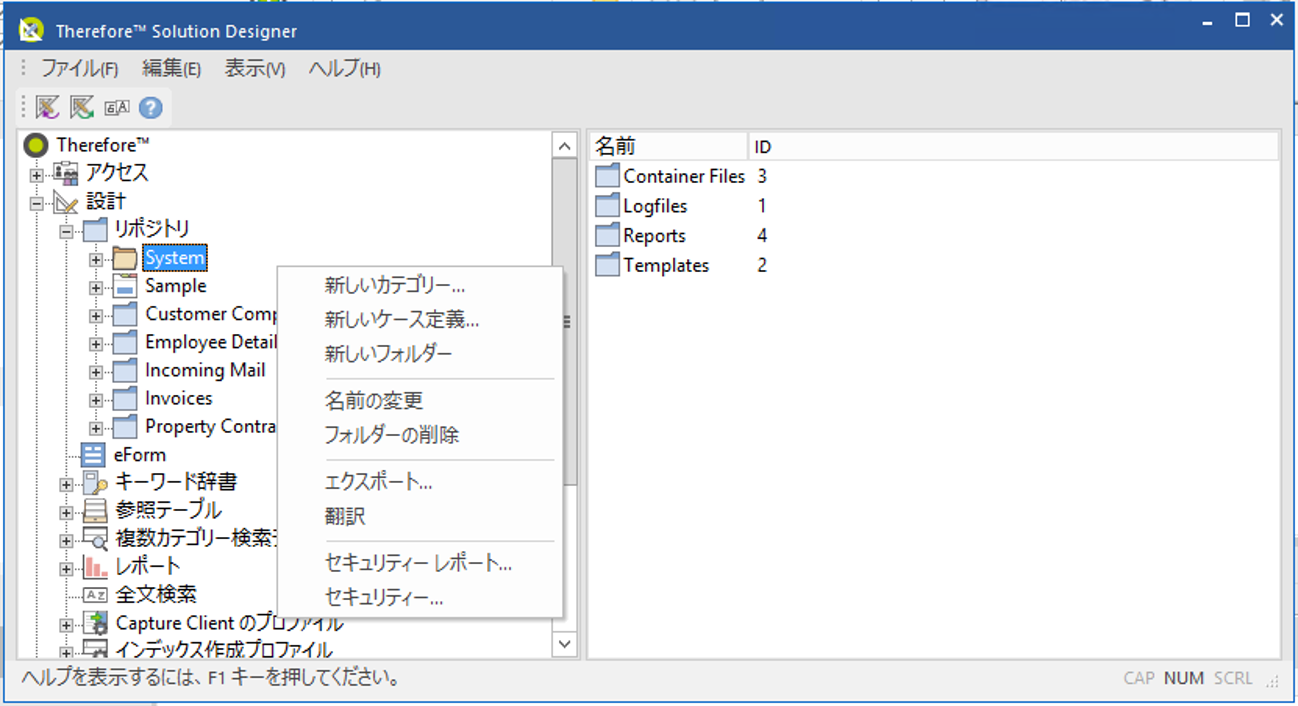The width and height of the screenshot is (1298, 706).
Task: Open the ヘルプ(H) menu
Action: click(345, 69)
